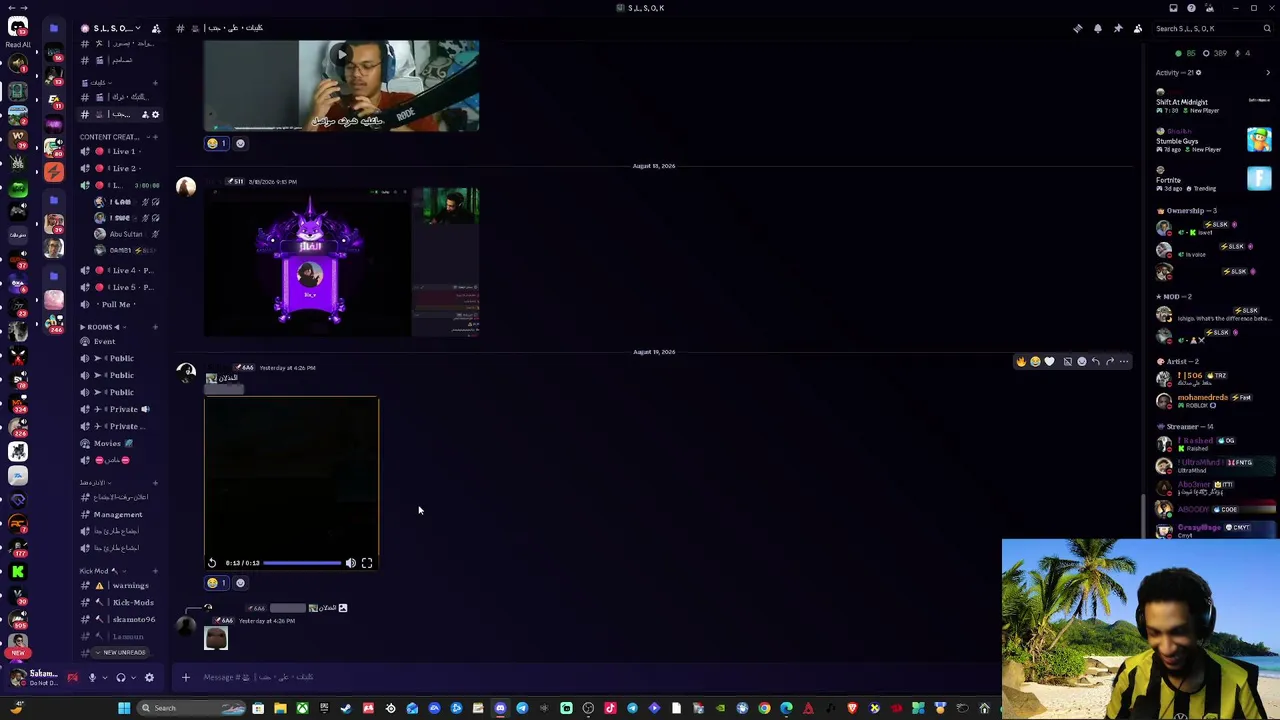Add heart reaction from message hover toolbar

pos(1049,361)
